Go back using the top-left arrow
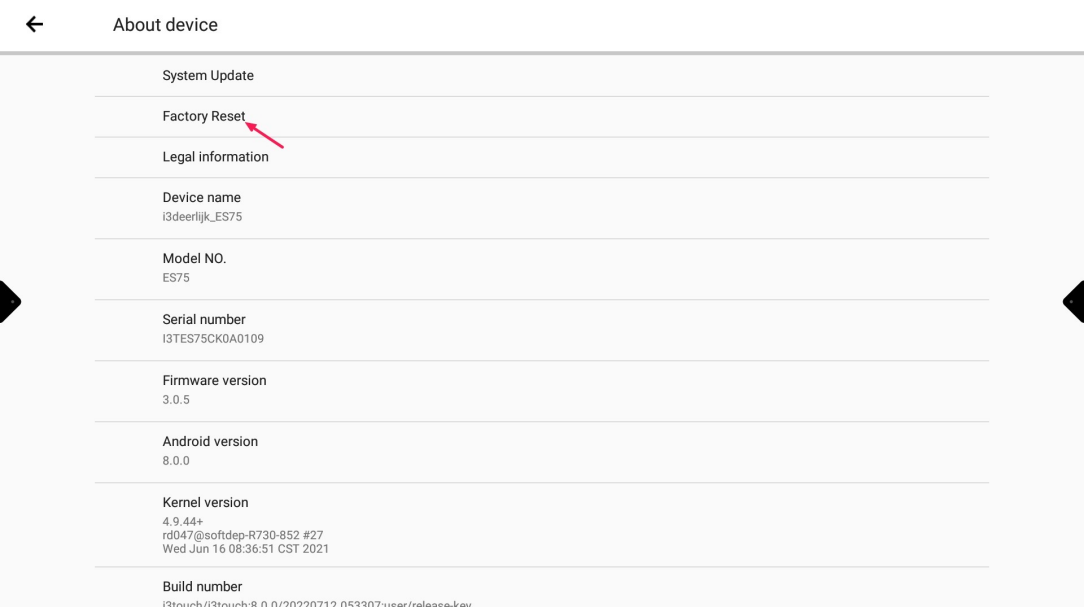The image size is (1087, 610). pyautogui.click(x=35, y=24)
